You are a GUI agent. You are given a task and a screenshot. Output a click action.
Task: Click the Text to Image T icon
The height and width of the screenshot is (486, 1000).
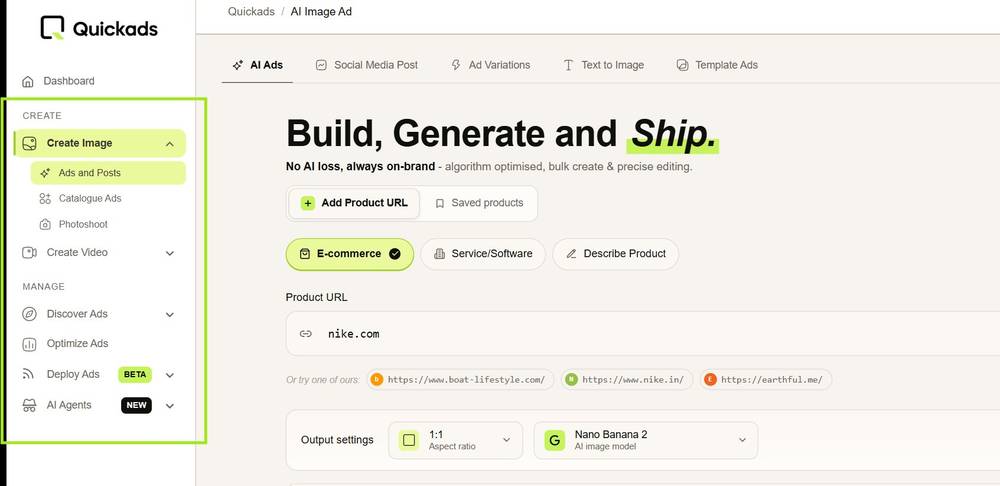[568, 65]
